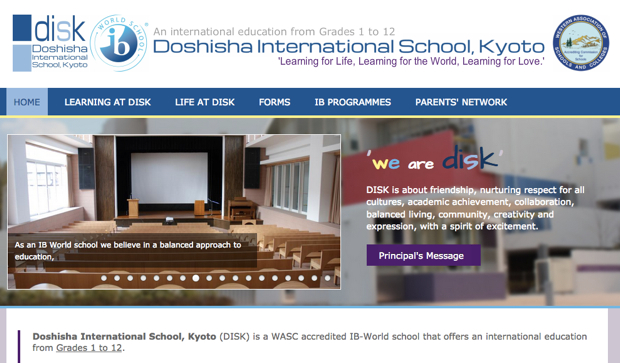
Task: Open the IB Programmes menu
Action: tap(353, 102)
